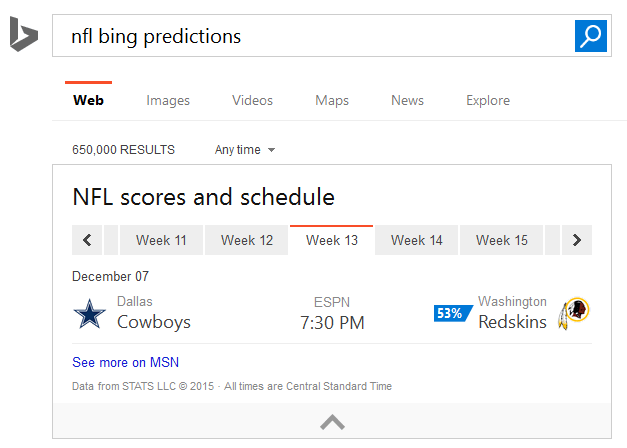The width and height of the screenshot is (627, 448).
Task: Select the Week 13 tab
Action: [x=331, y=240]
